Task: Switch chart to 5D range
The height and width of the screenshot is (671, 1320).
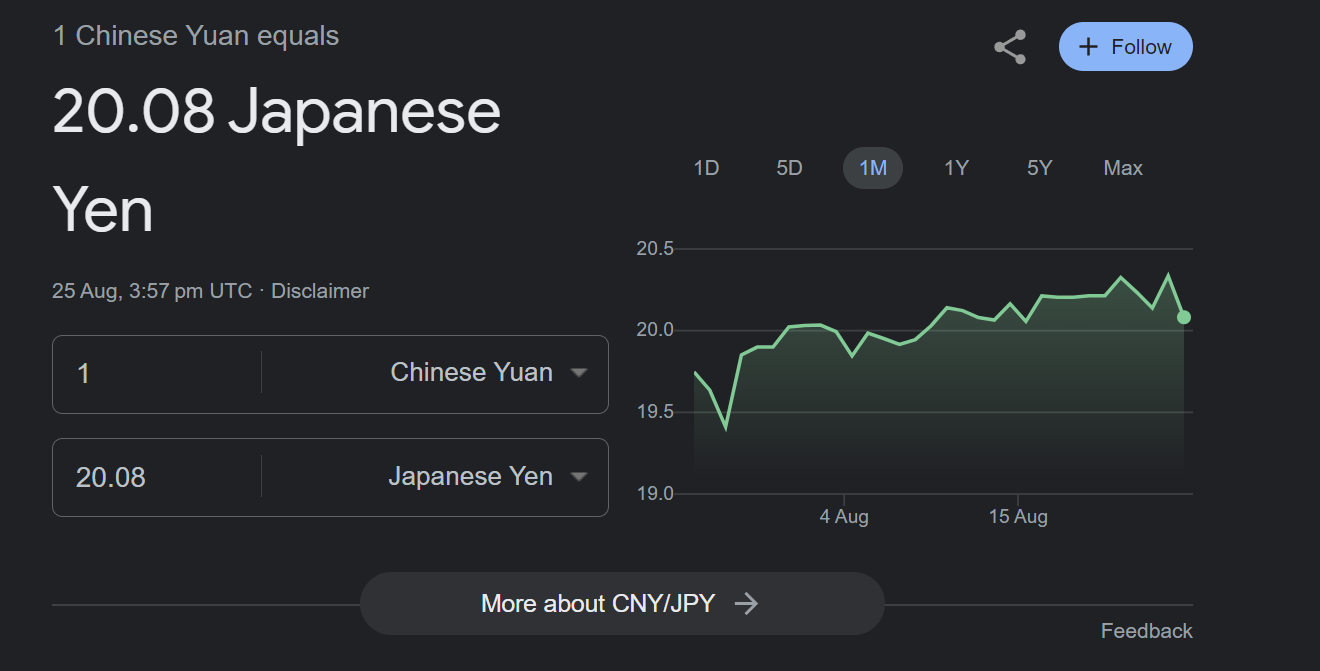Action: tap(789, 168)
